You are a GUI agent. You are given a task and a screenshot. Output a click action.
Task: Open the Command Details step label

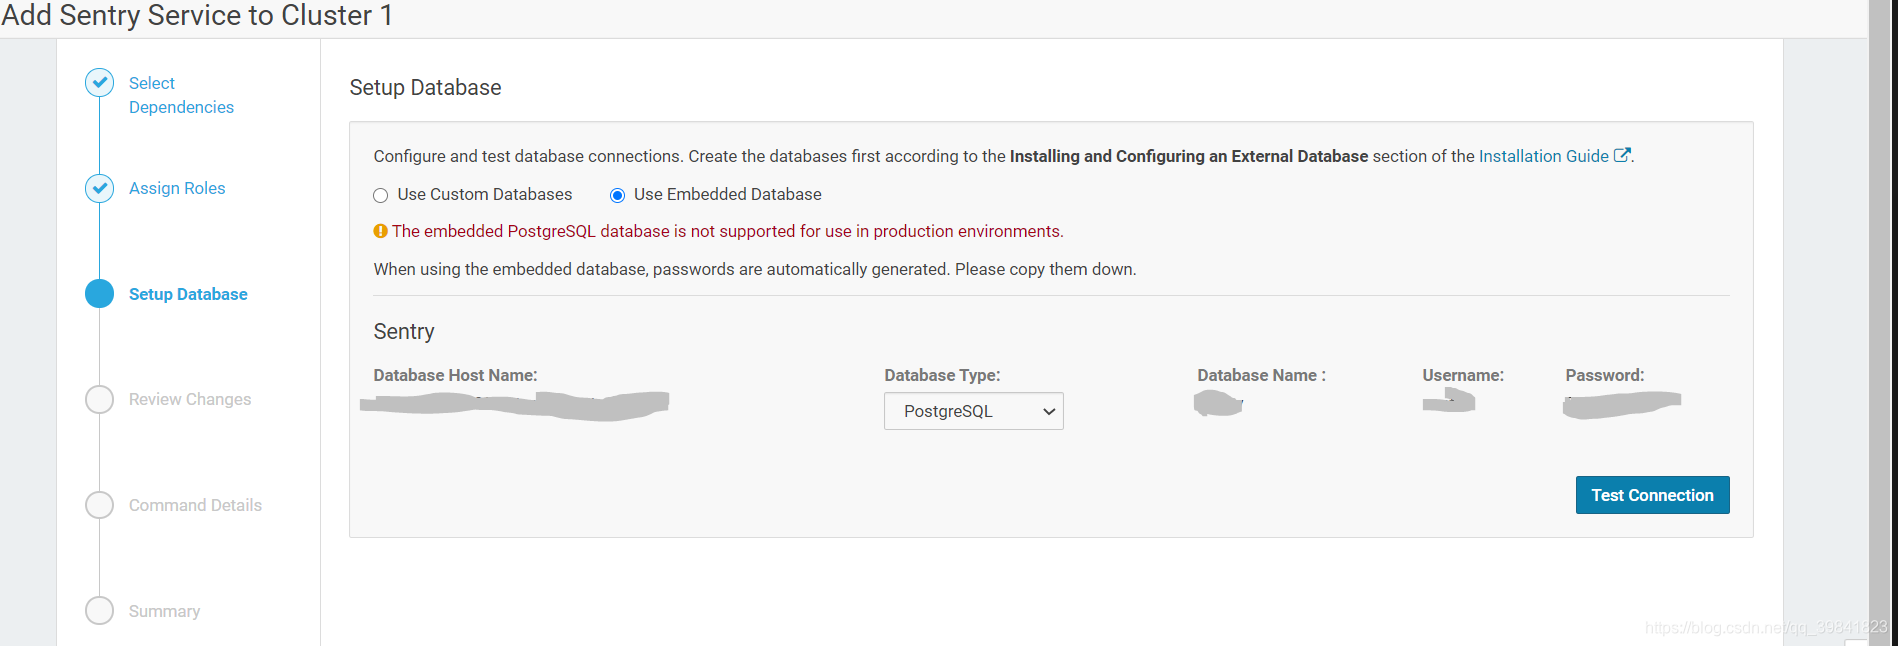point(195,505)
